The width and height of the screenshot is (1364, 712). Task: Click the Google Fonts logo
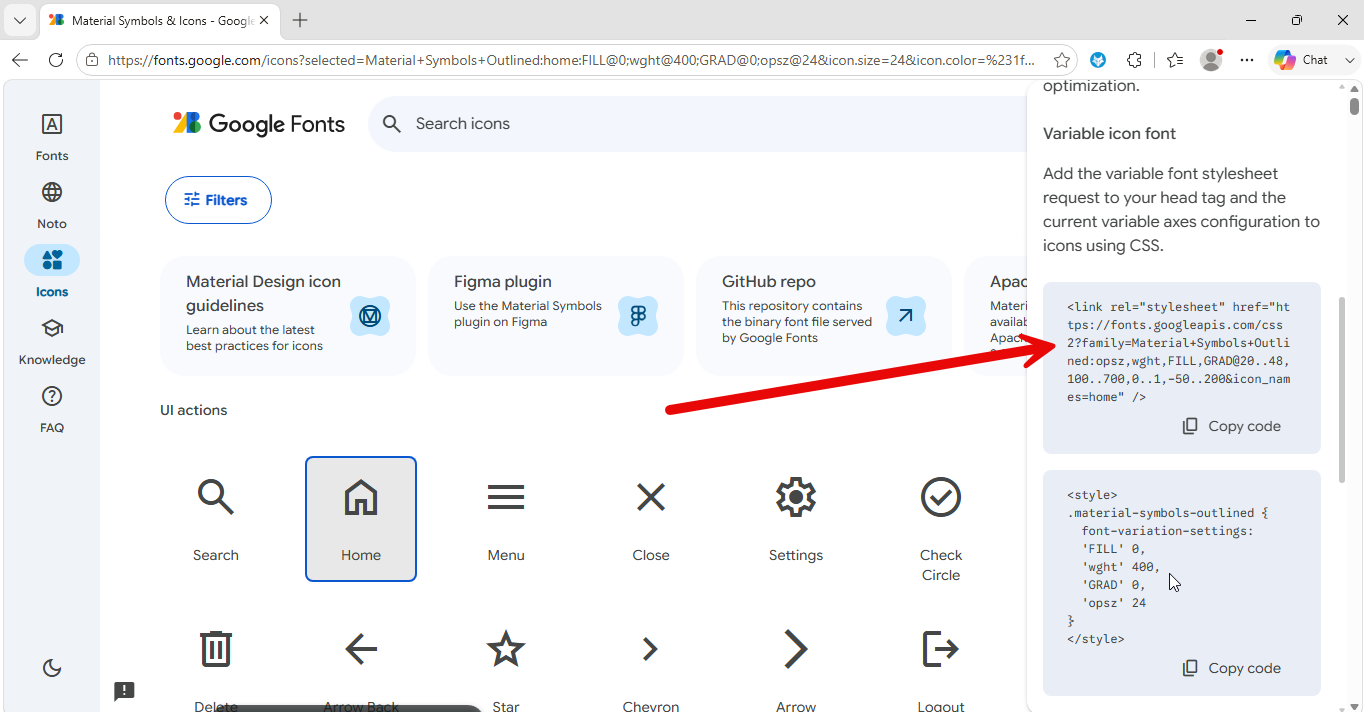259,124
